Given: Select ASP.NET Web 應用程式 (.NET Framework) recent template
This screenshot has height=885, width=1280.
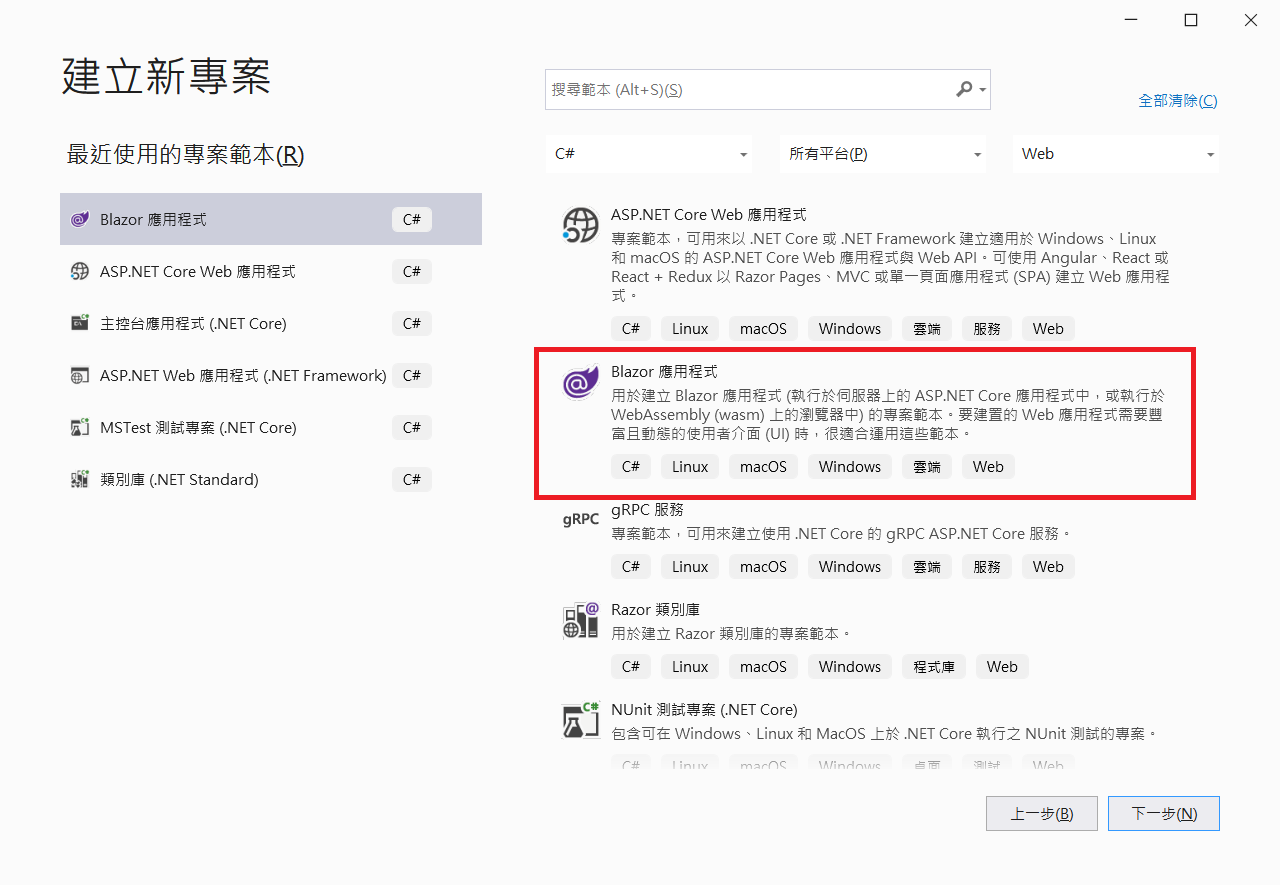Looking at the screenshot, I should [271, 375].
